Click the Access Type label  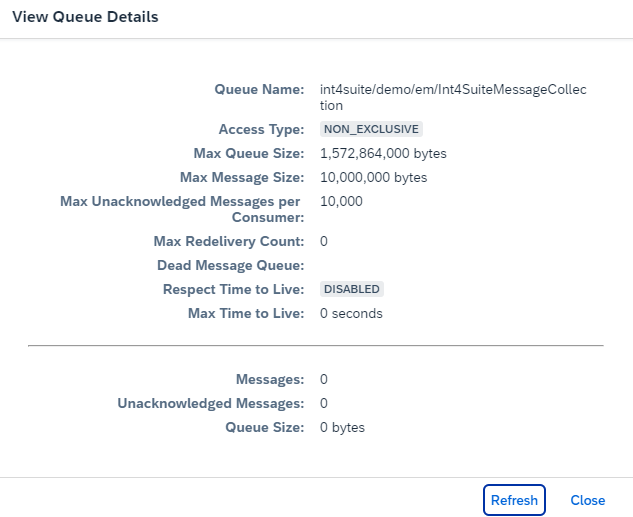[261, 129]
